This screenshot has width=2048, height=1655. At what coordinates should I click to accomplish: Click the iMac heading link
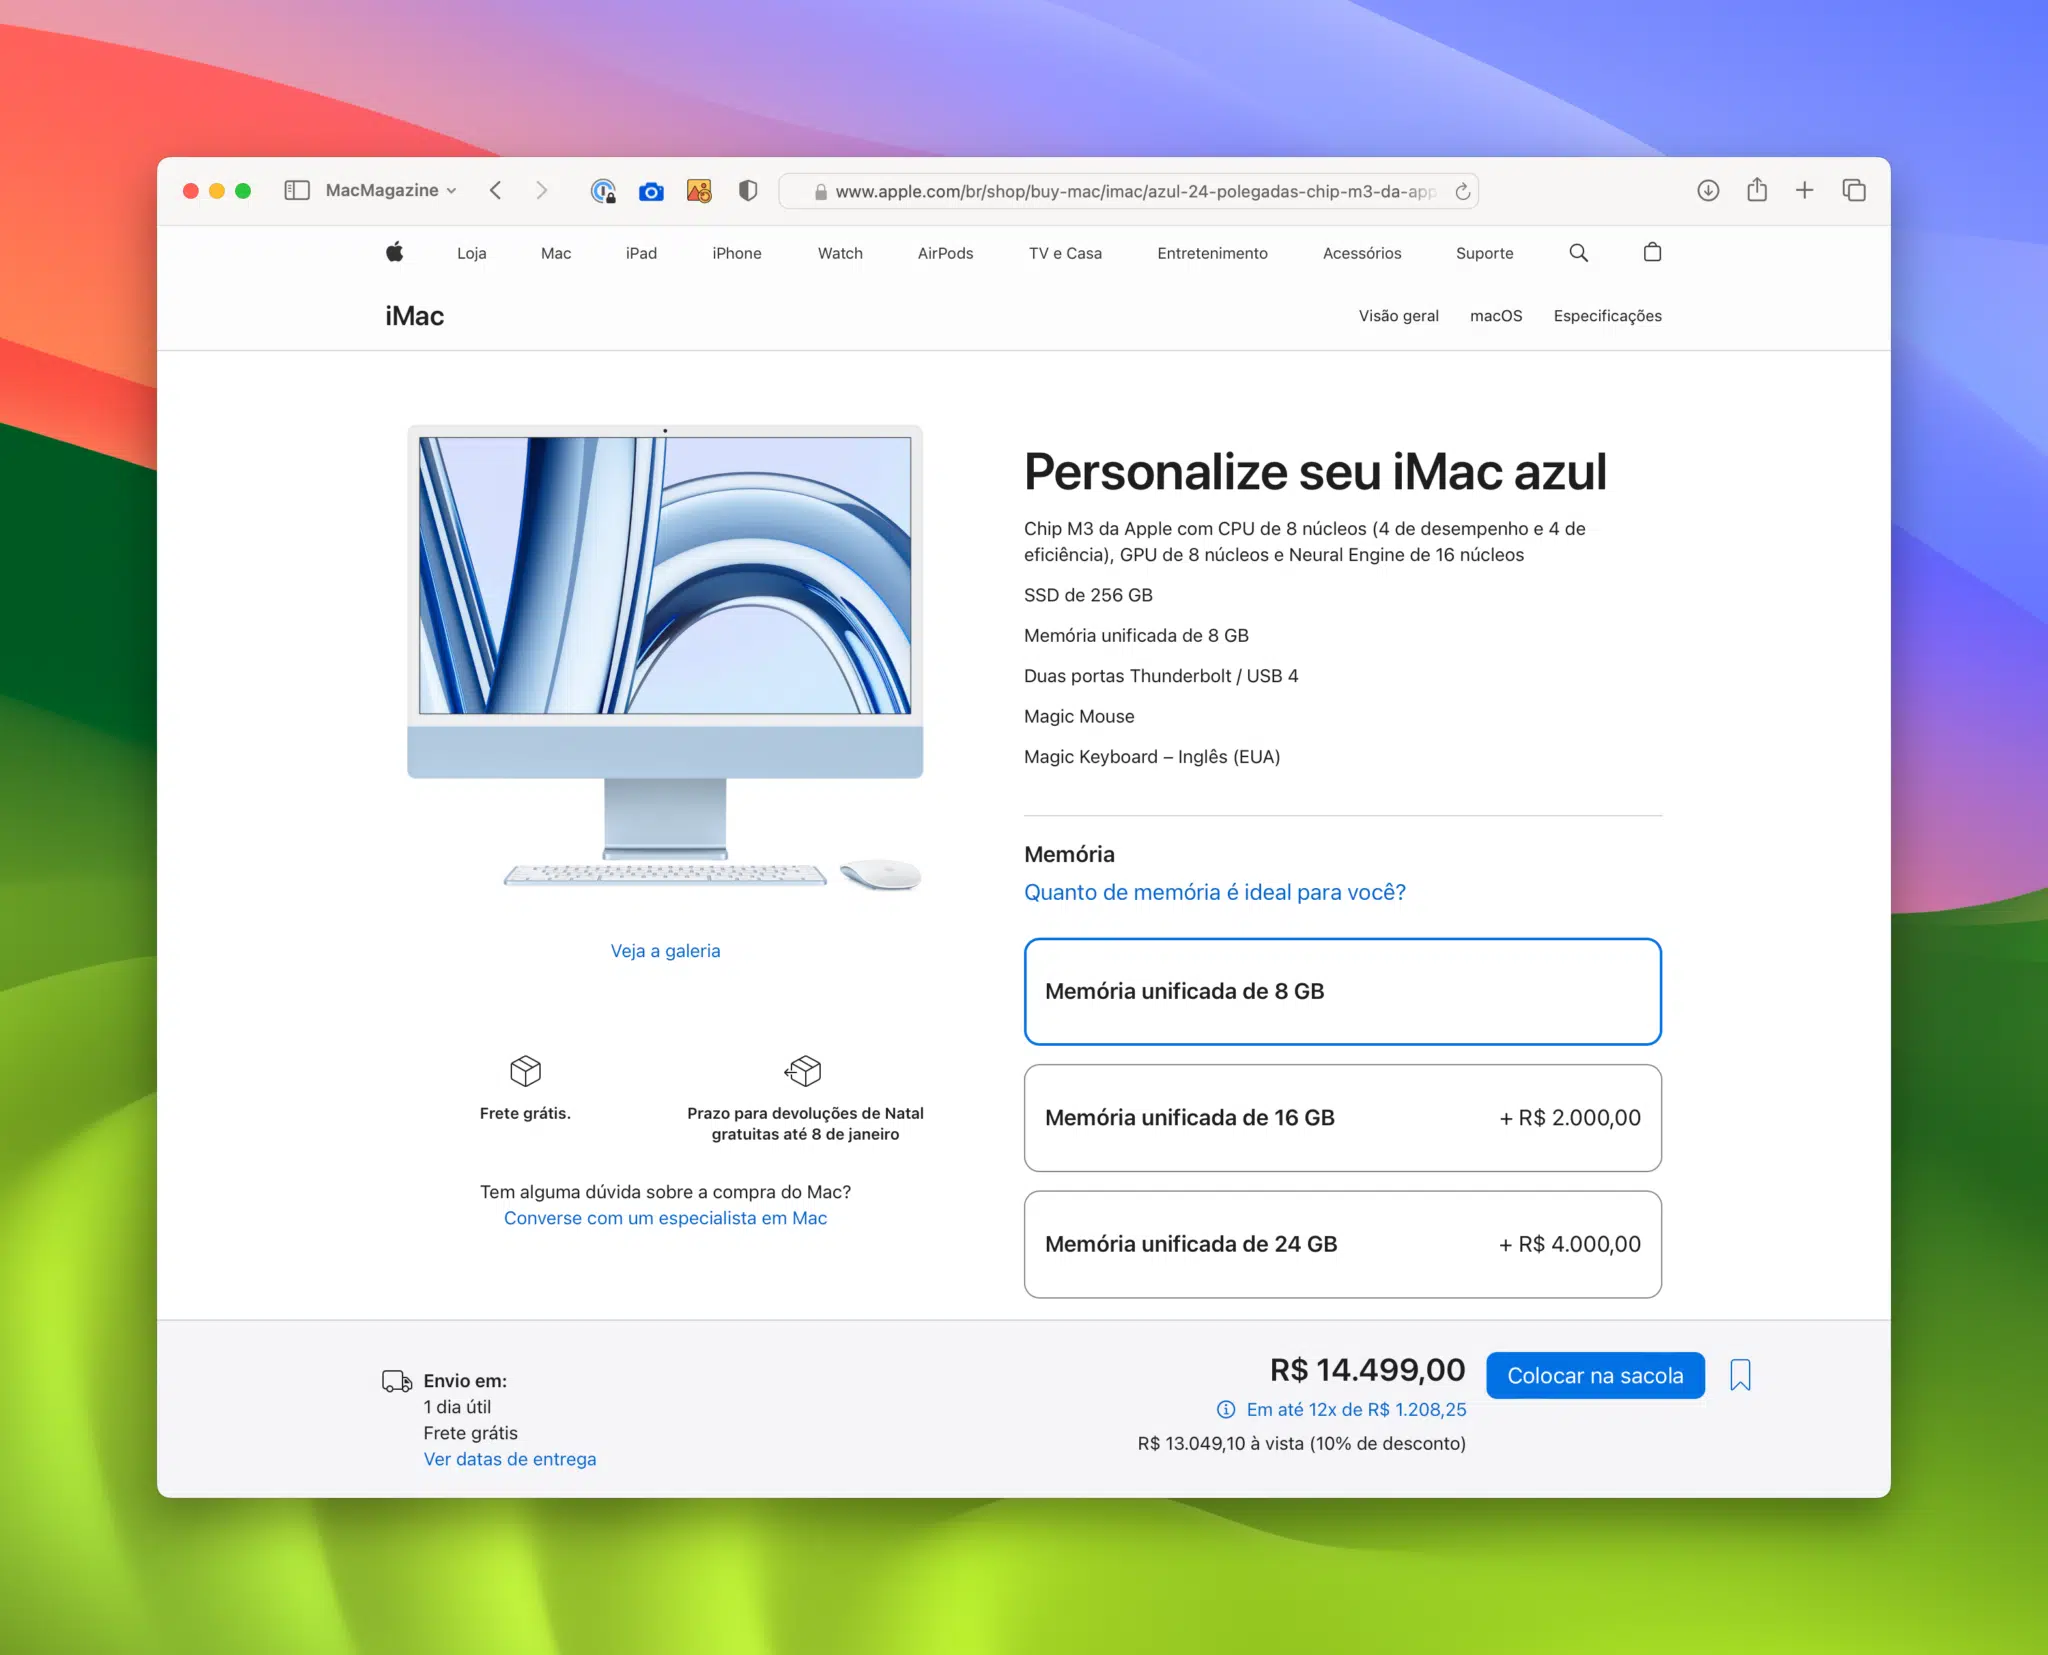(414, 316)
